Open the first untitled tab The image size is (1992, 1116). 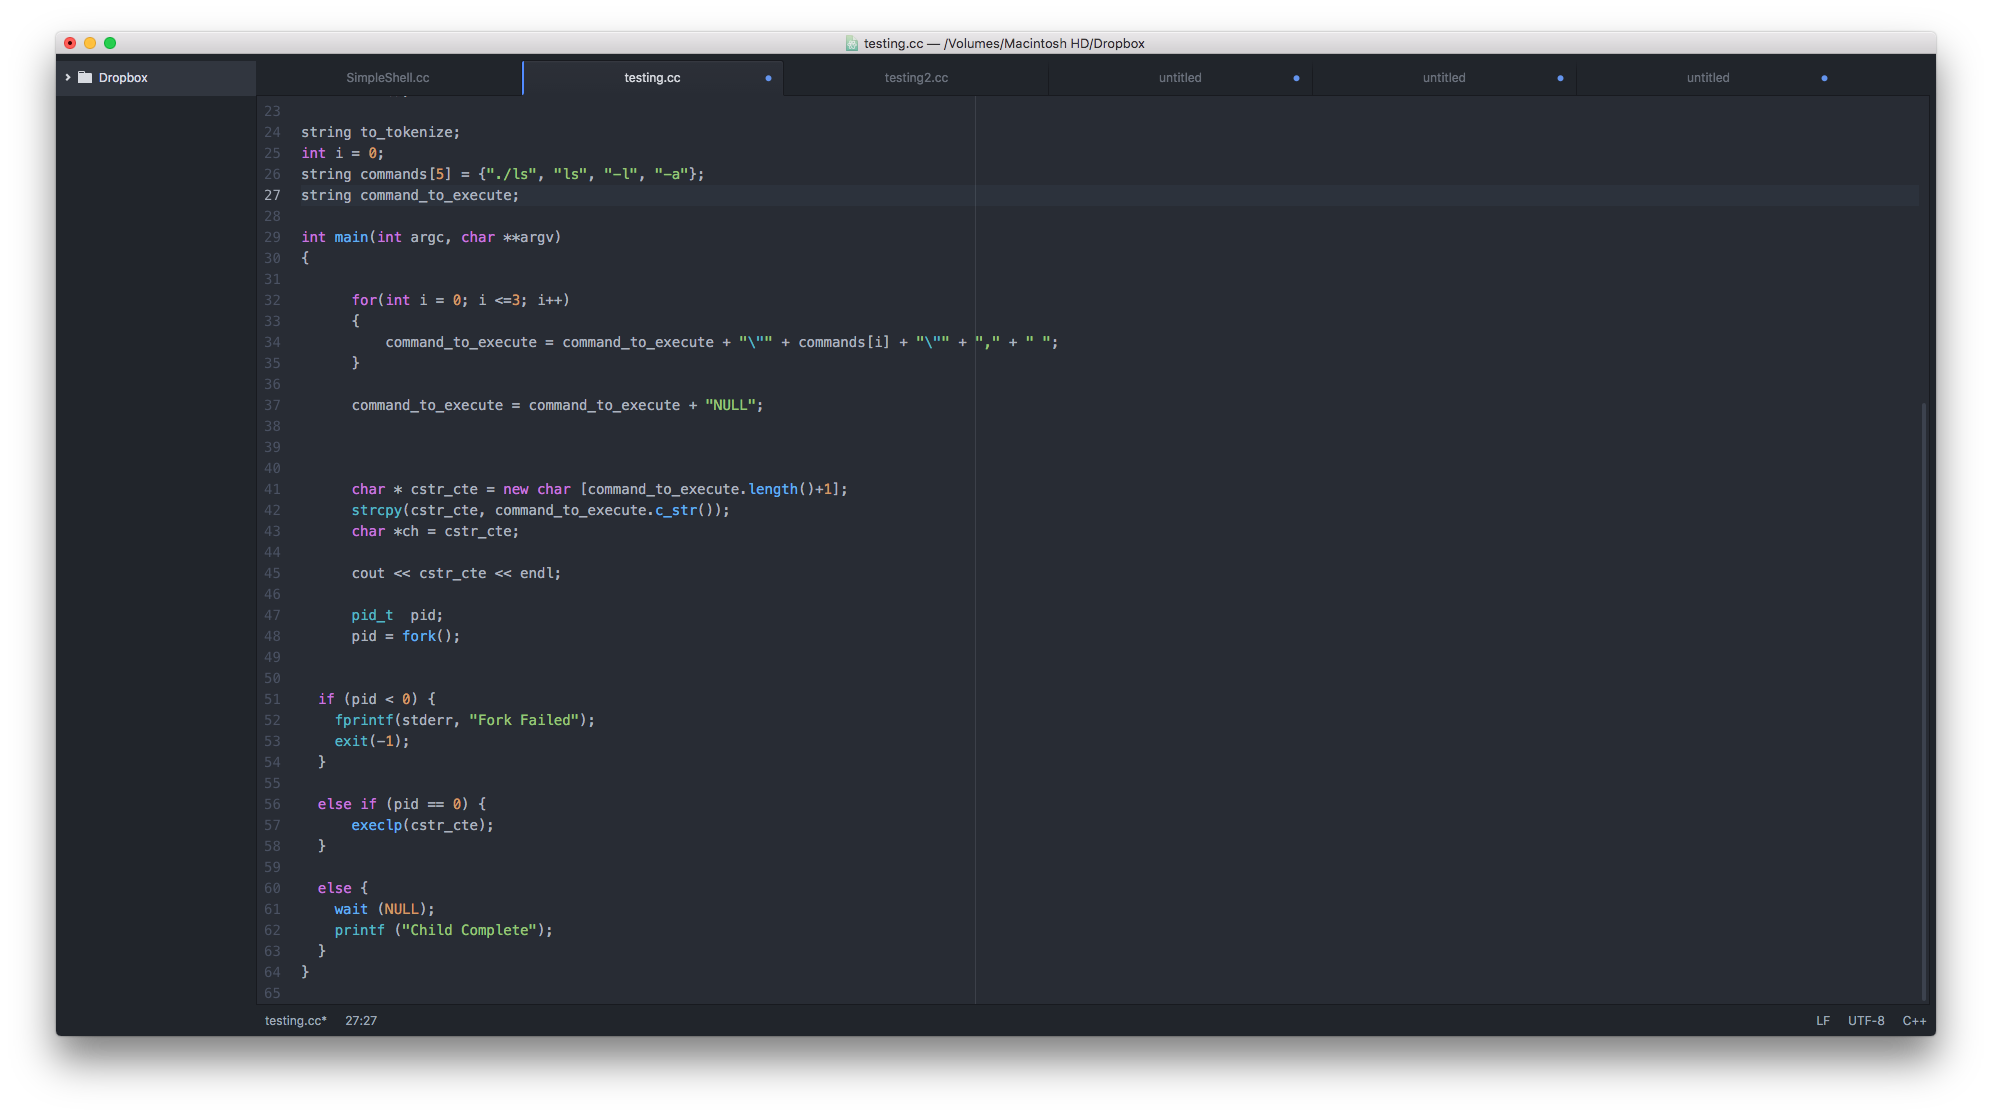(x=1180, y=77)
